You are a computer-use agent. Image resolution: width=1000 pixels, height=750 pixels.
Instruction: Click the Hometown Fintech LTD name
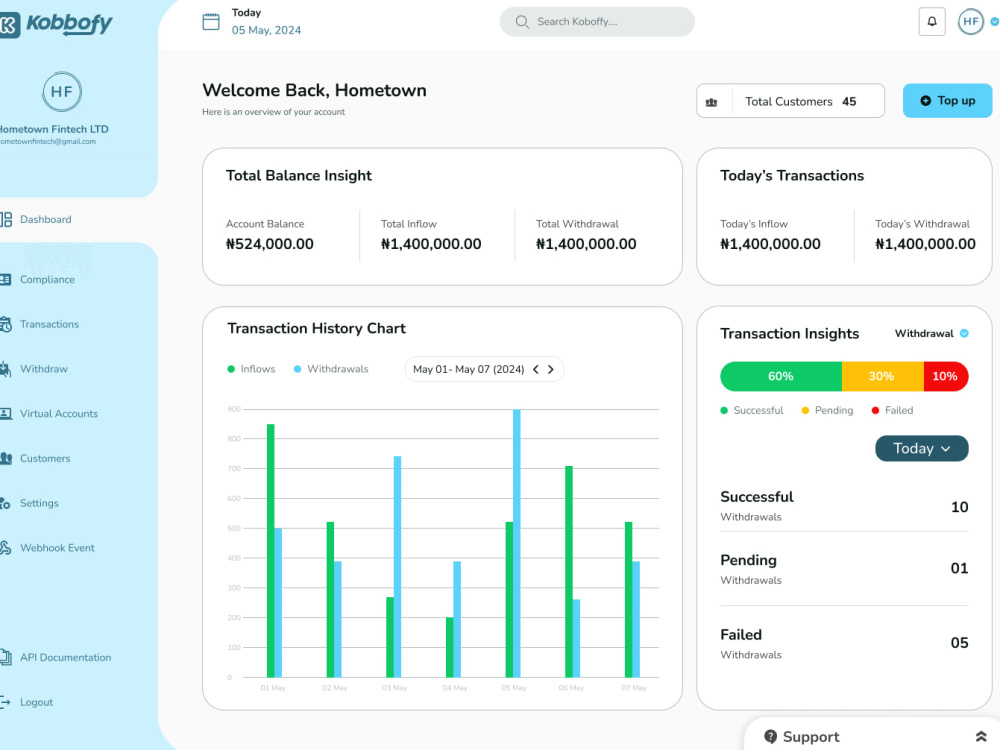coord(54,129)
